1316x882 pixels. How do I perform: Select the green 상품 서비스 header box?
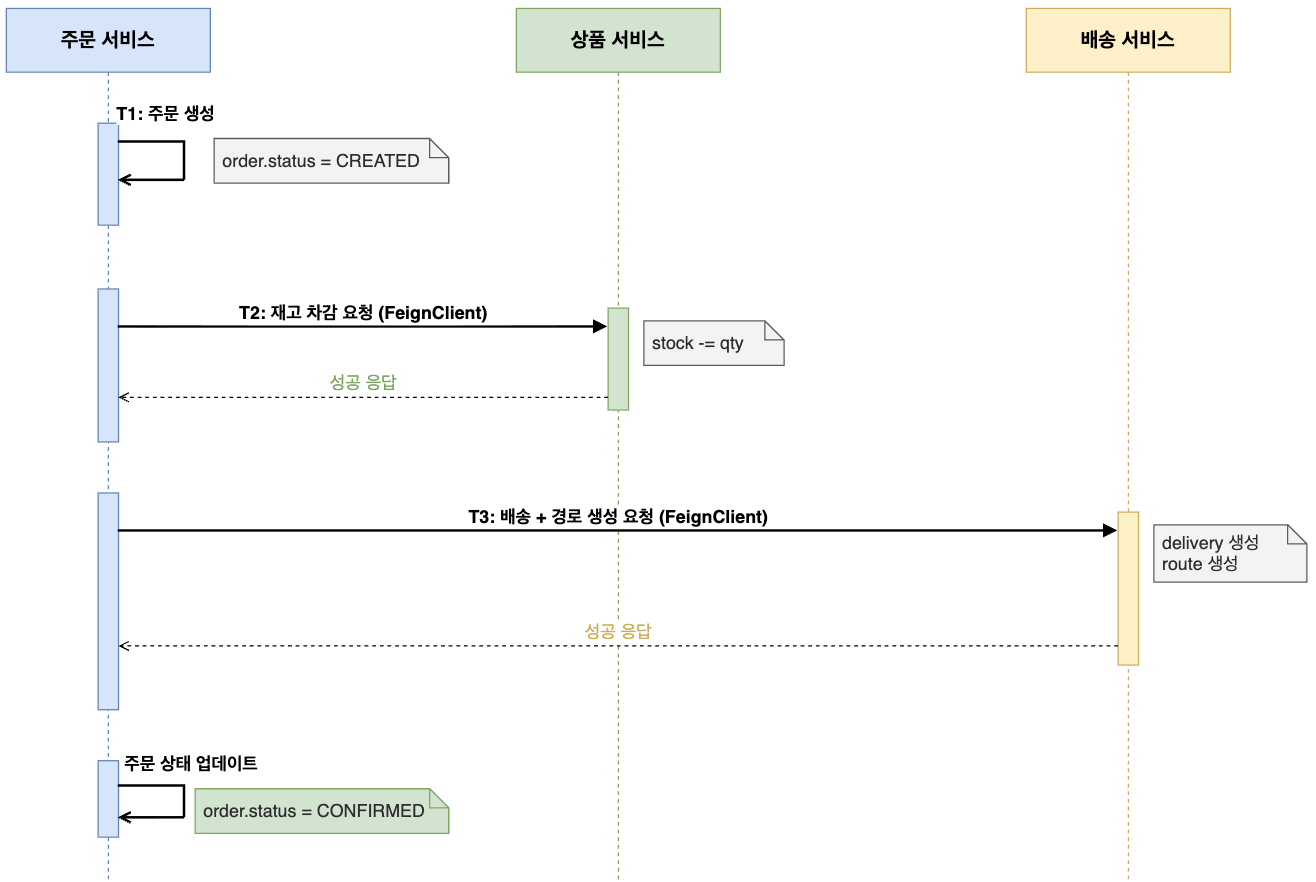(x=618, y=40)
